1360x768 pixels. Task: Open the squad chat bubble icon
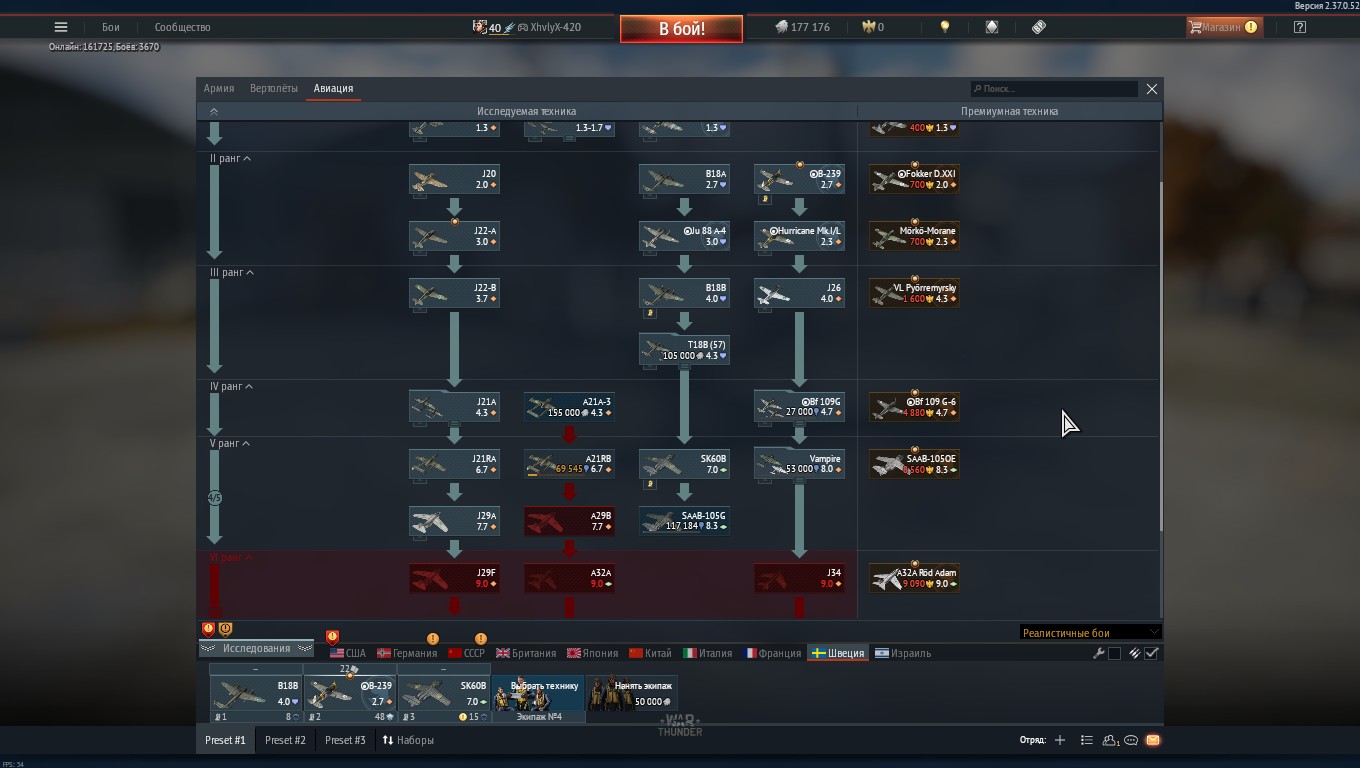point(1131,740)
